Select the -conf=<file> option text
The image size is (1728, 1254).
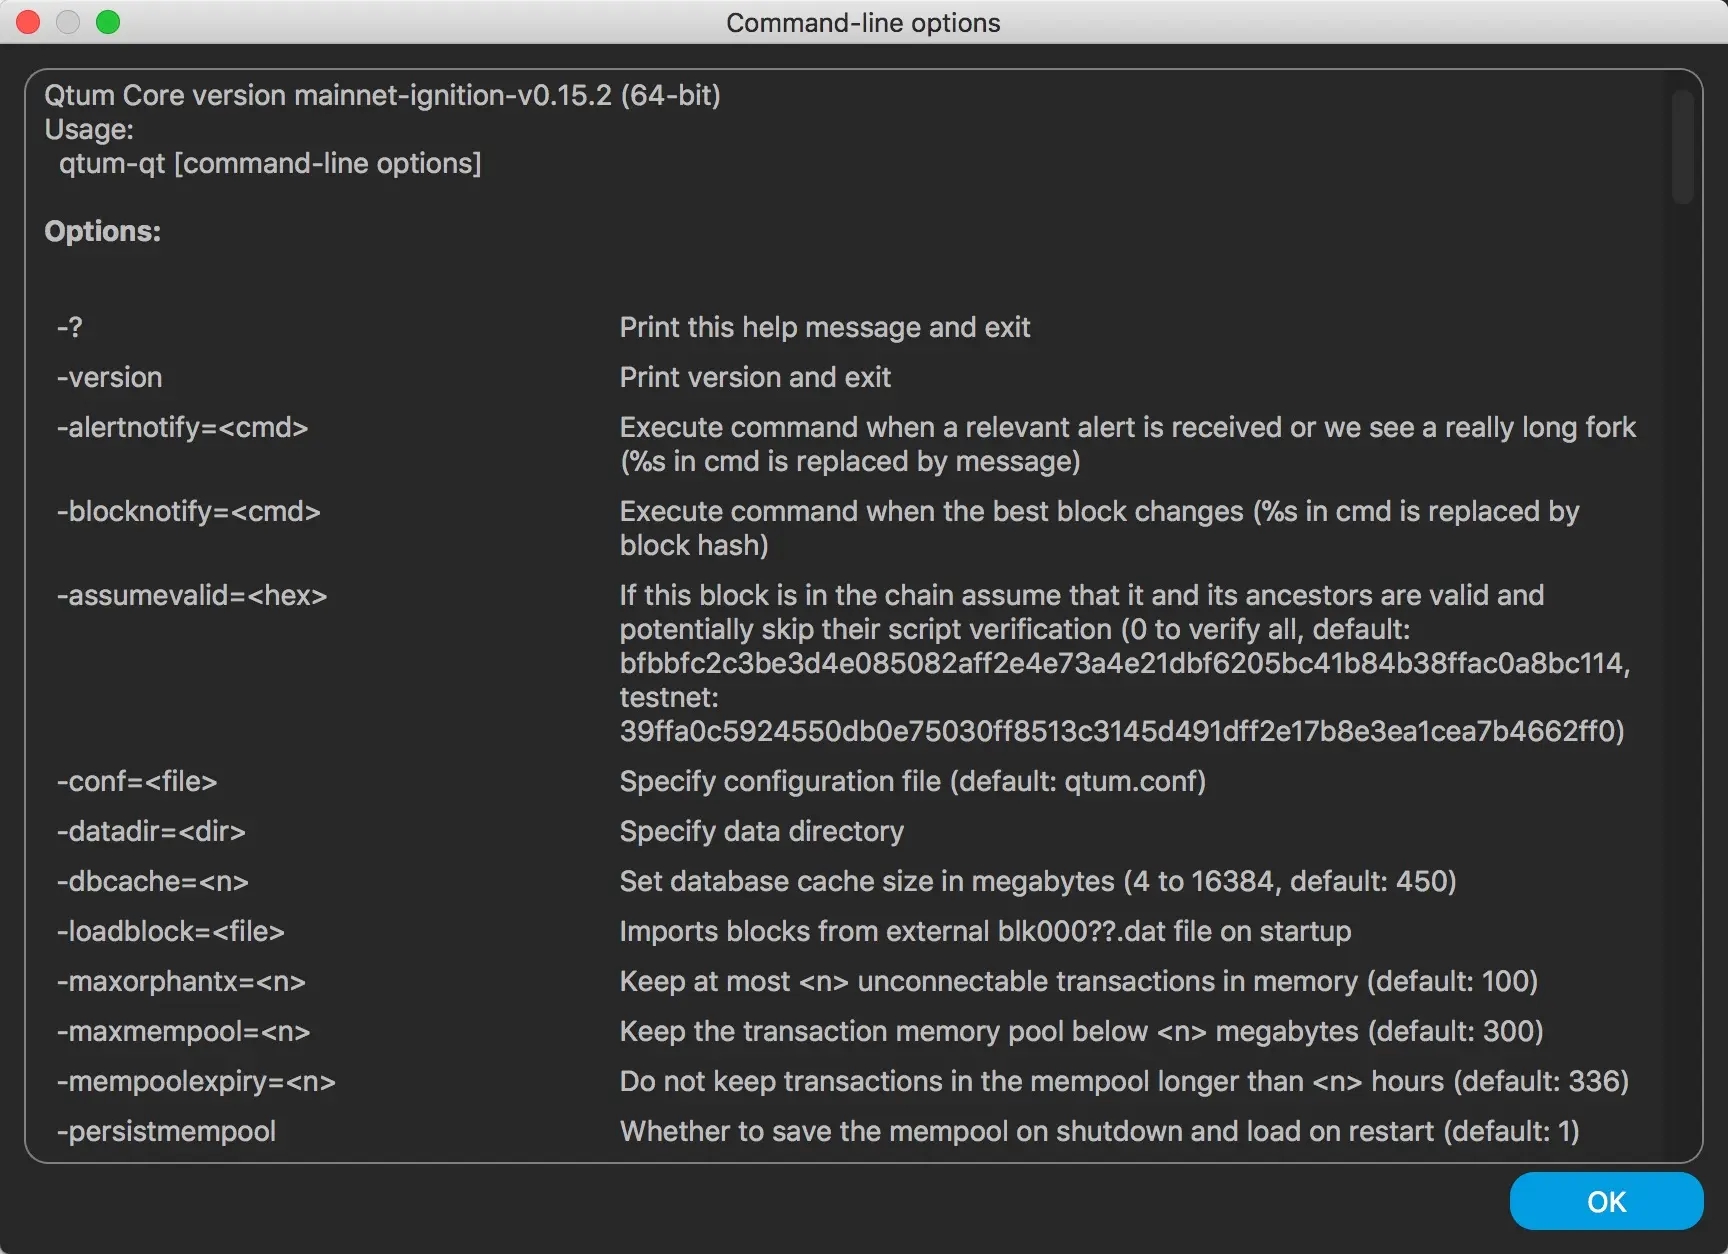(137, 781)
